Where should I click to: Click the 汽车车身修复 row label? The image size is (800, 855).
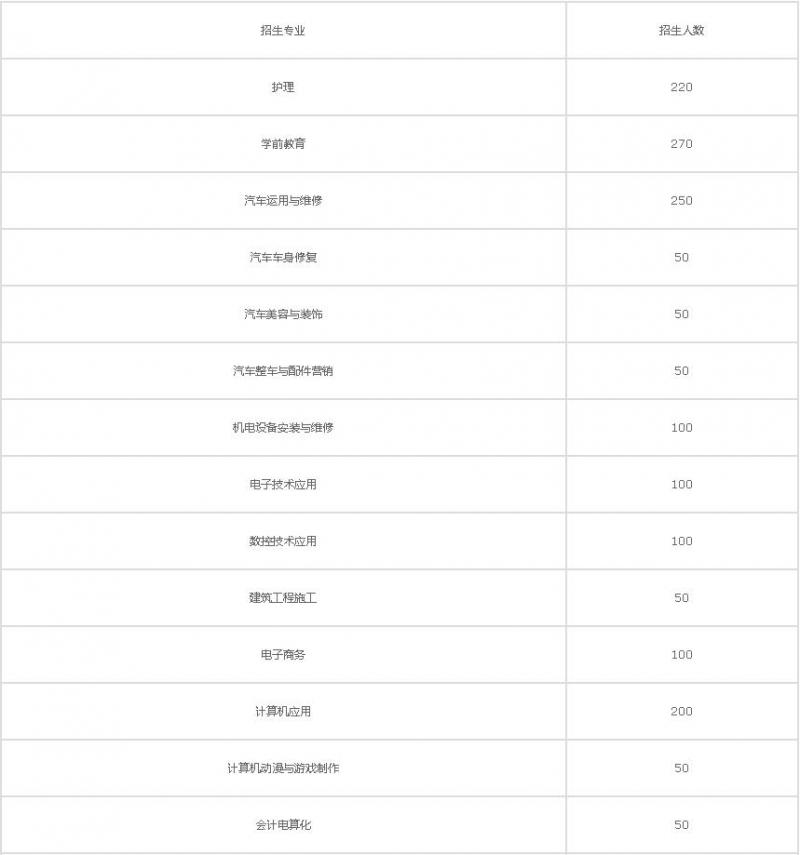[x=283, y=258]
